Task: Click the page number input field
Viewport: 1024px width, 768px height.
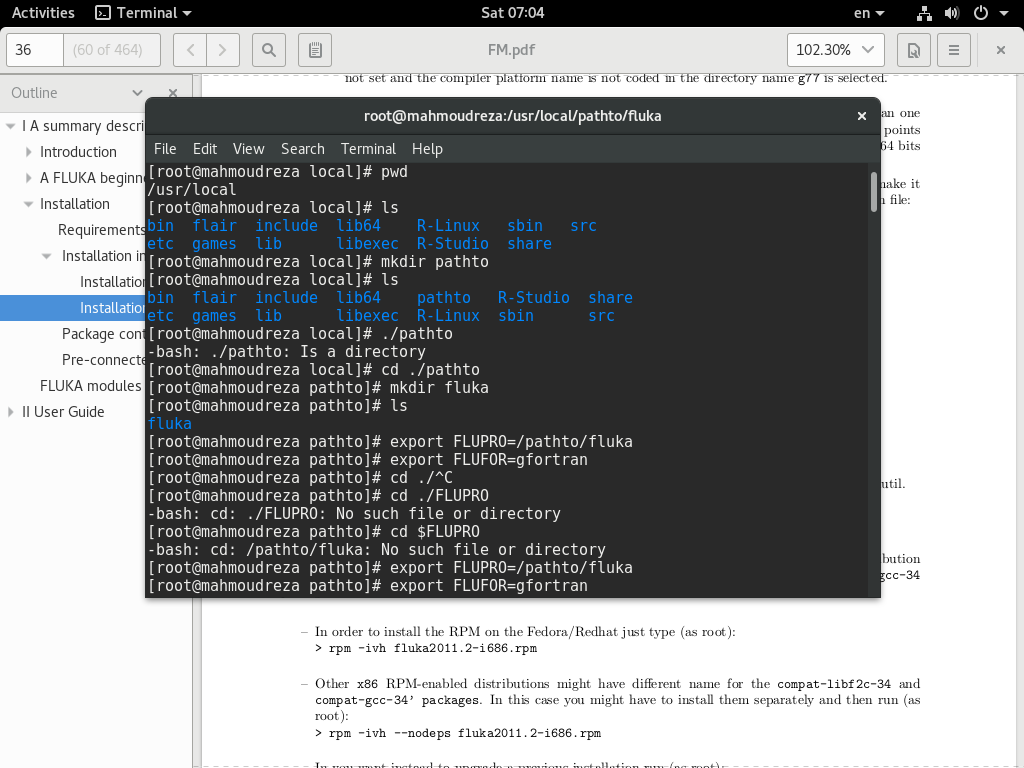Action: (35, 50)
